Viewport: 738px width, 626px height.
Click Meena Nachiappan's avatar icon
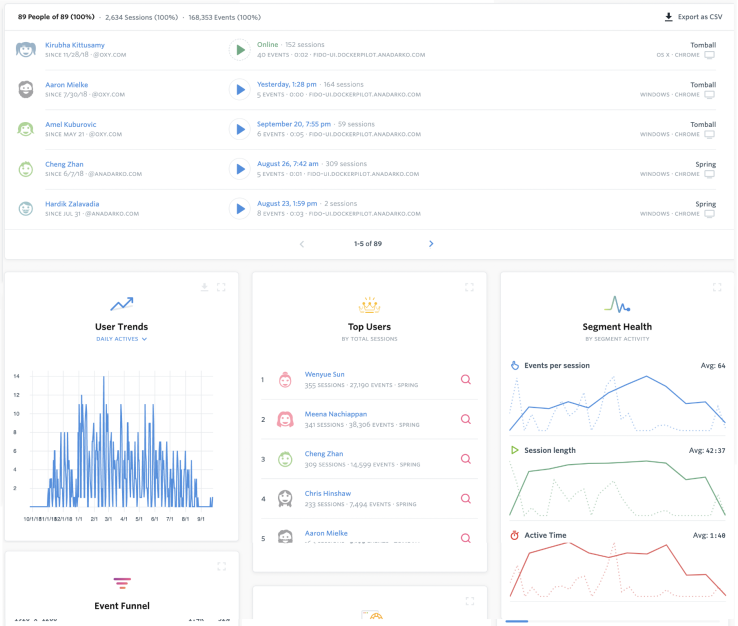285,419
